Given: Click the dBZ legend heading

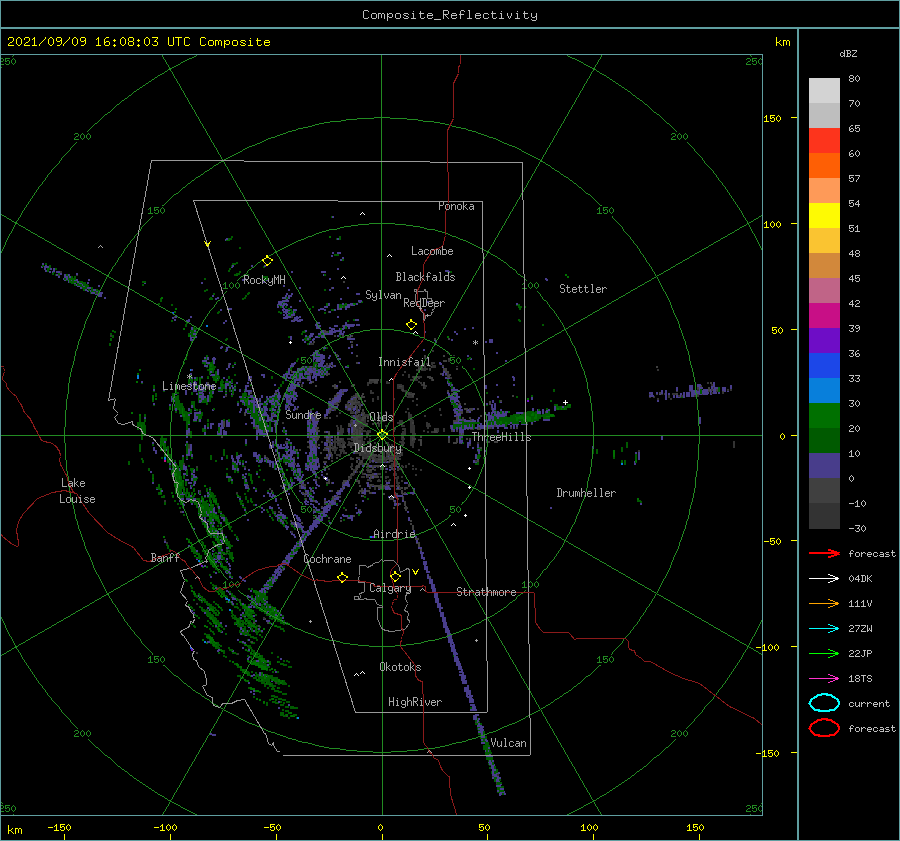Looking at the screenshot, I should point(848,53).
